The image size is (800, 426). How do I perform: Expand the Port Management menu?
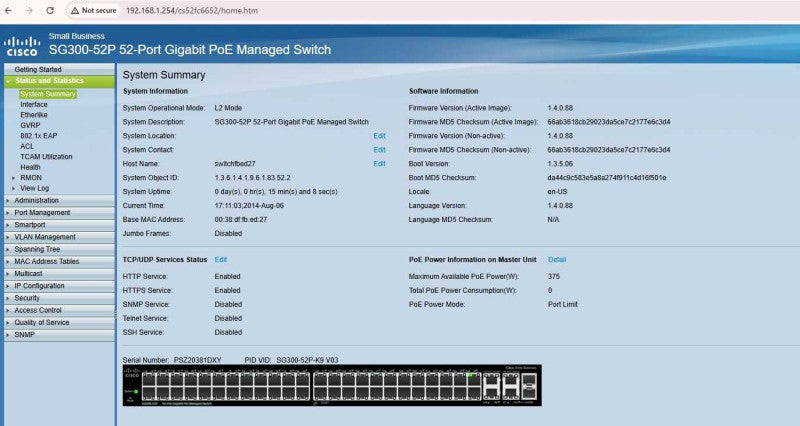click(x=59, y=213)
